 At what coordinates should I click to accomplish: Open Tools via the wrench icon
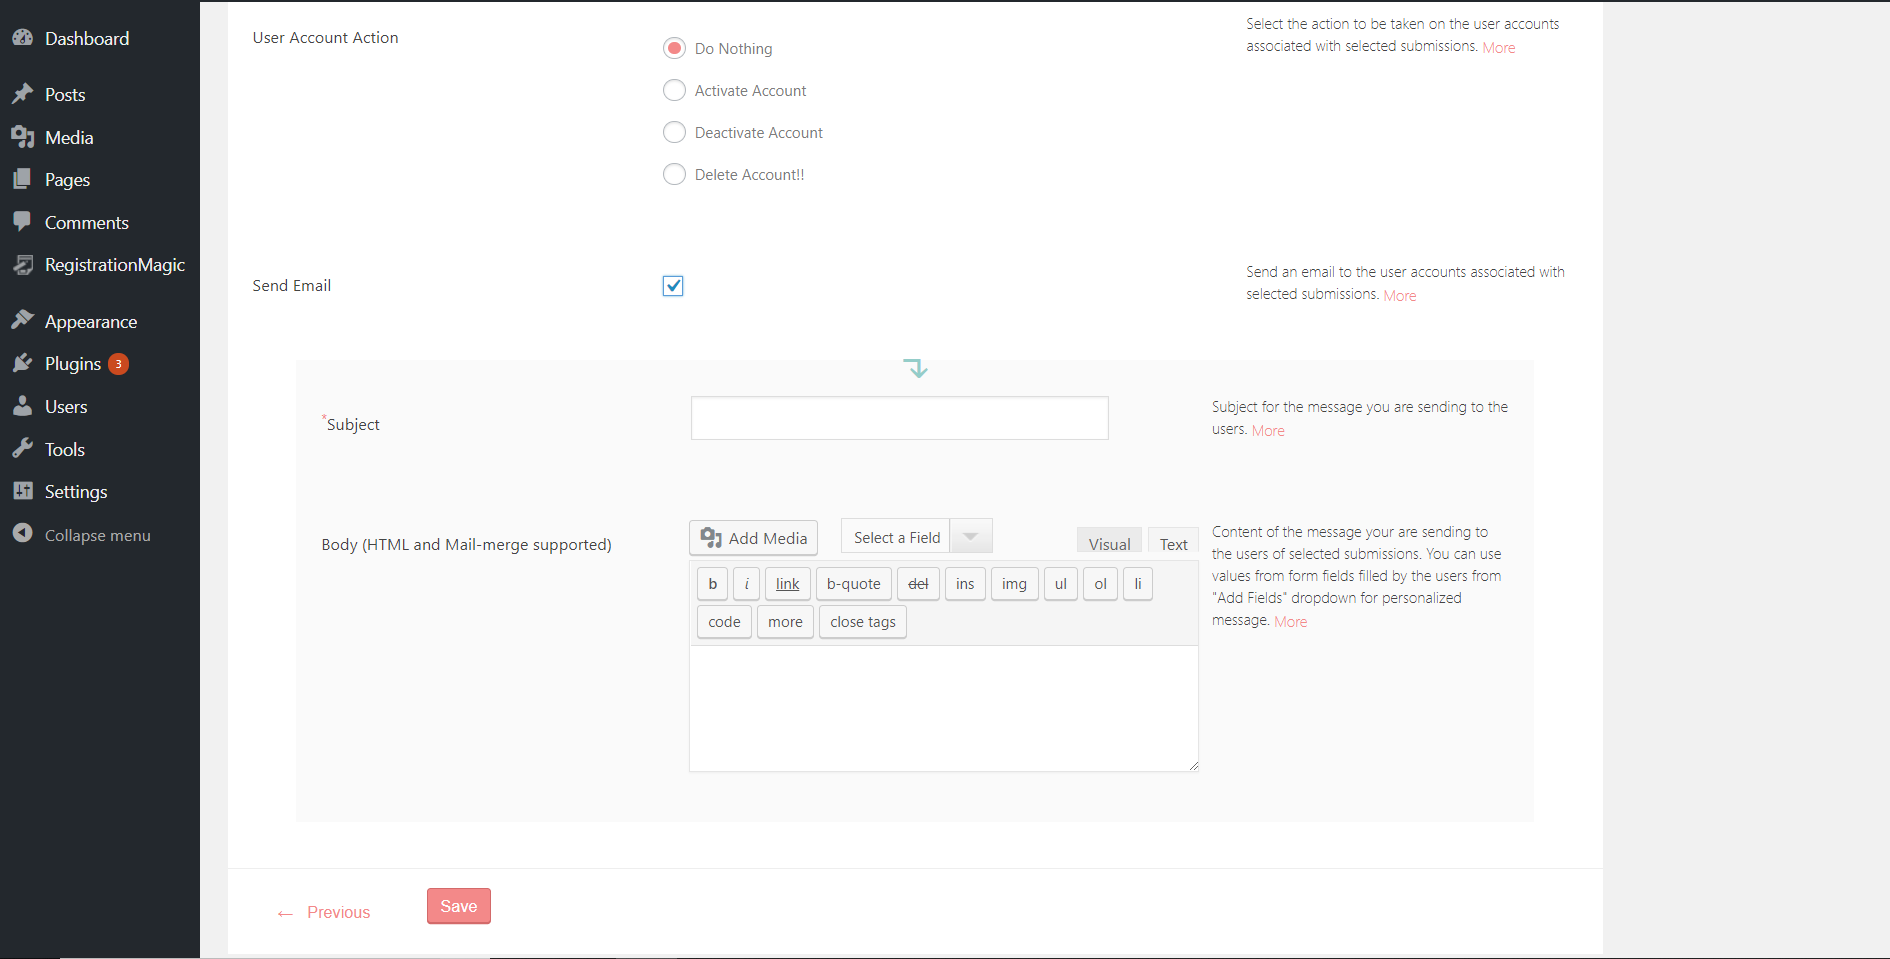(22, 449)
